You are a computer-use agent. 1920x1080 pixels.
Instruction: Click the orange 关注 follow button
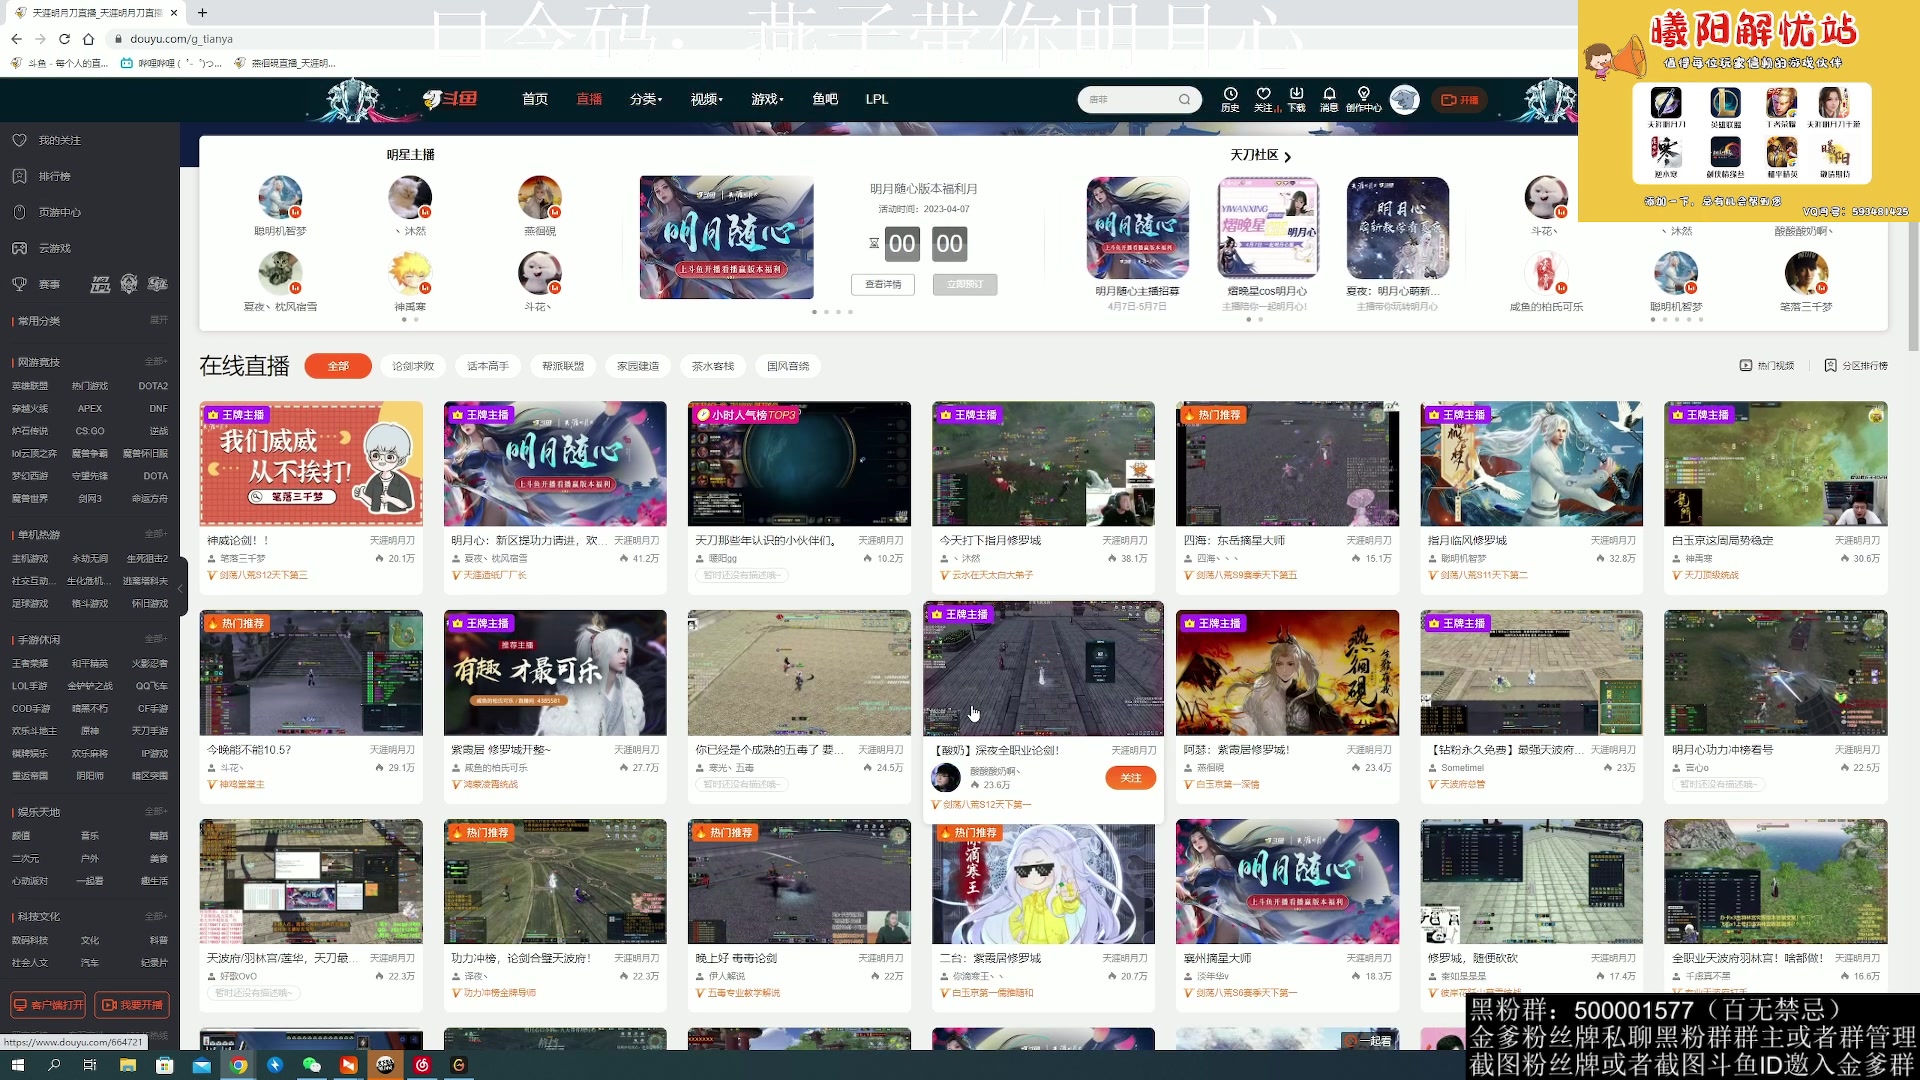[x=1130, y=778]
